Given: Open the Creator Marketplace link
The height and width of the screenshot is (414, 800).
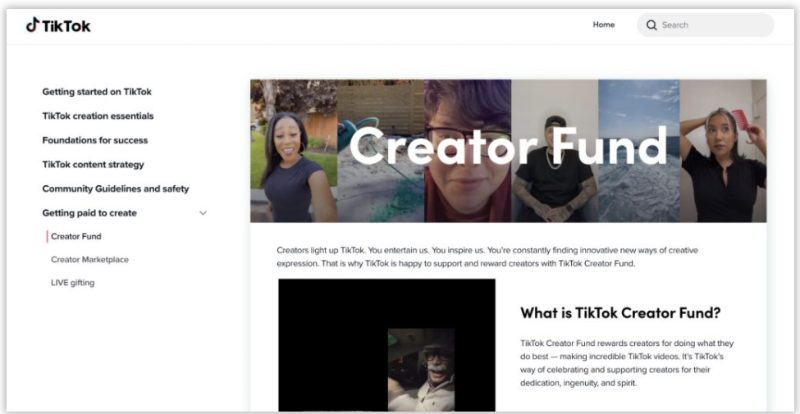Looking at the screenshot, I should tap(90, 259).
